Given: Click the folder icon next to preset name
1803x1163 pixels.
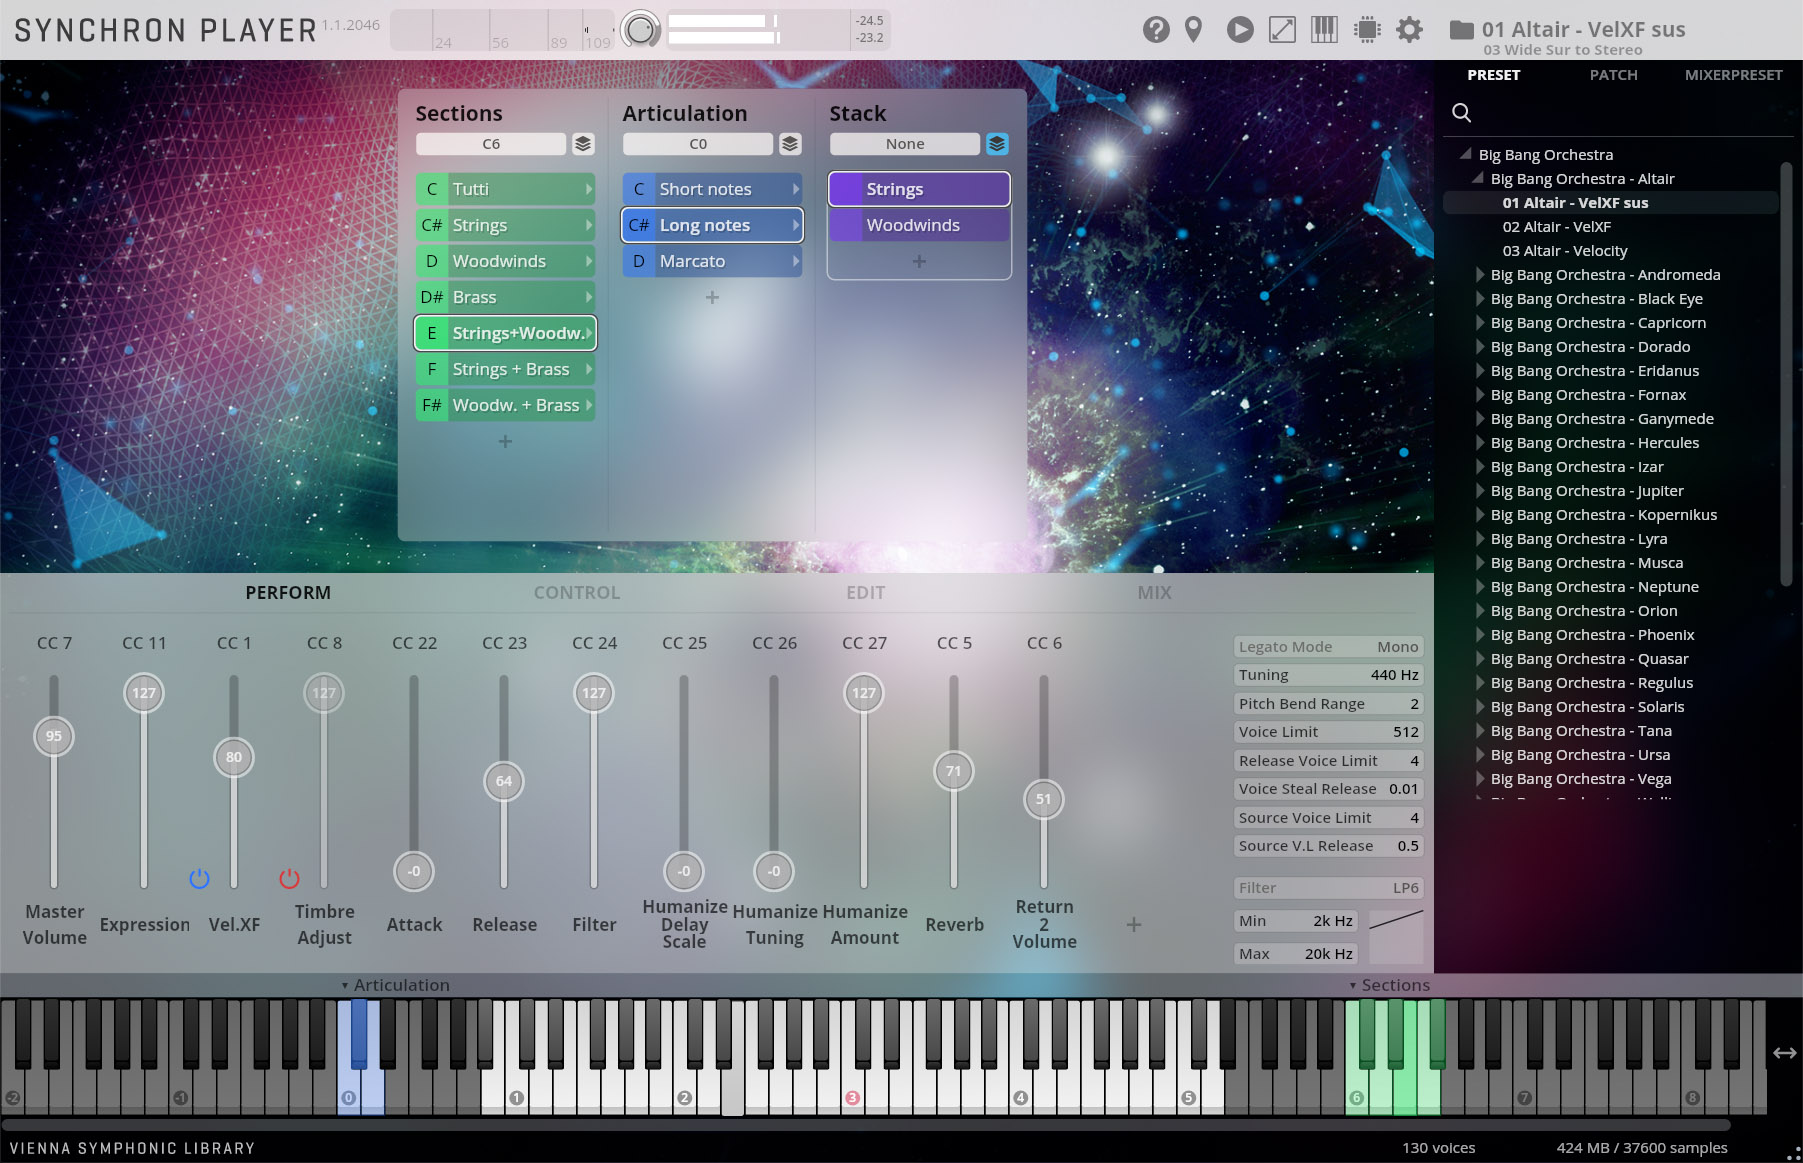Looking at the screenshot, I should [1461, 30].
